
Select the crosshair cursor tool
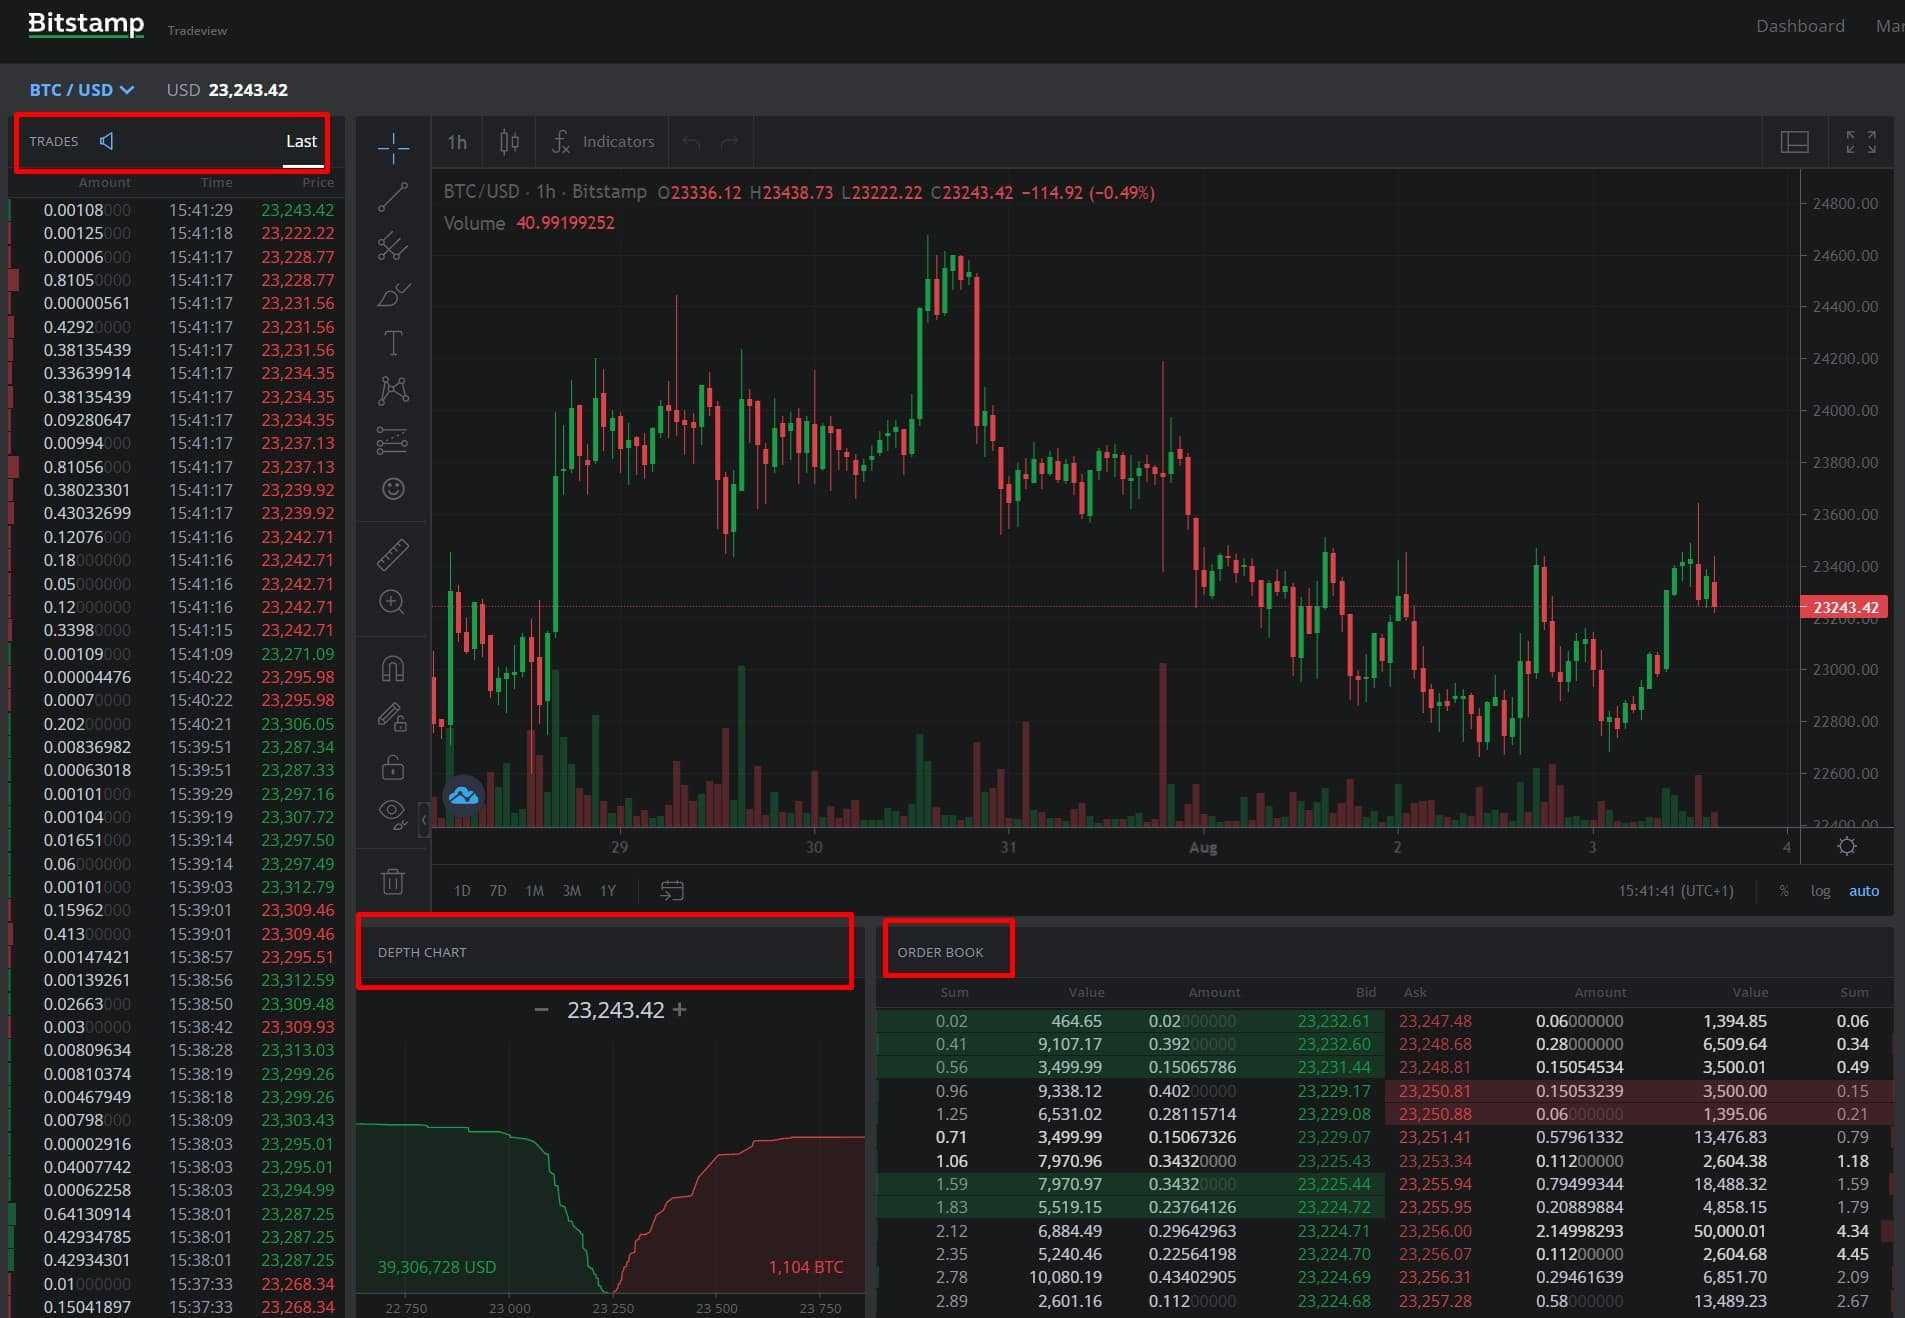pyautogui.click(x=393, y=148)
